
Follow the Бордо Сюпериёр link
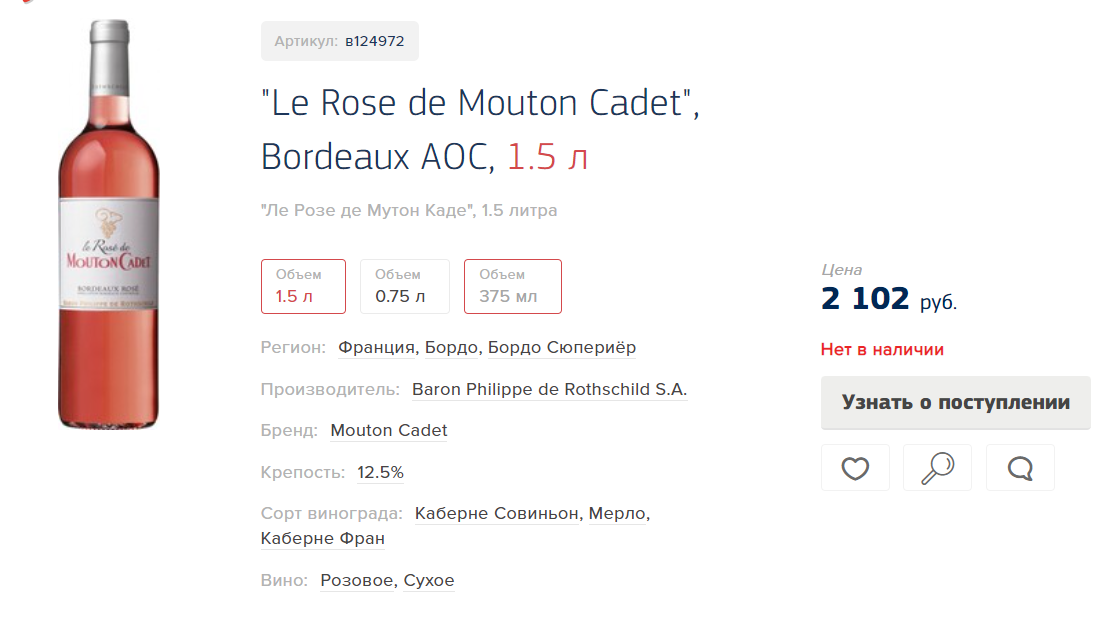coord(562,348)
